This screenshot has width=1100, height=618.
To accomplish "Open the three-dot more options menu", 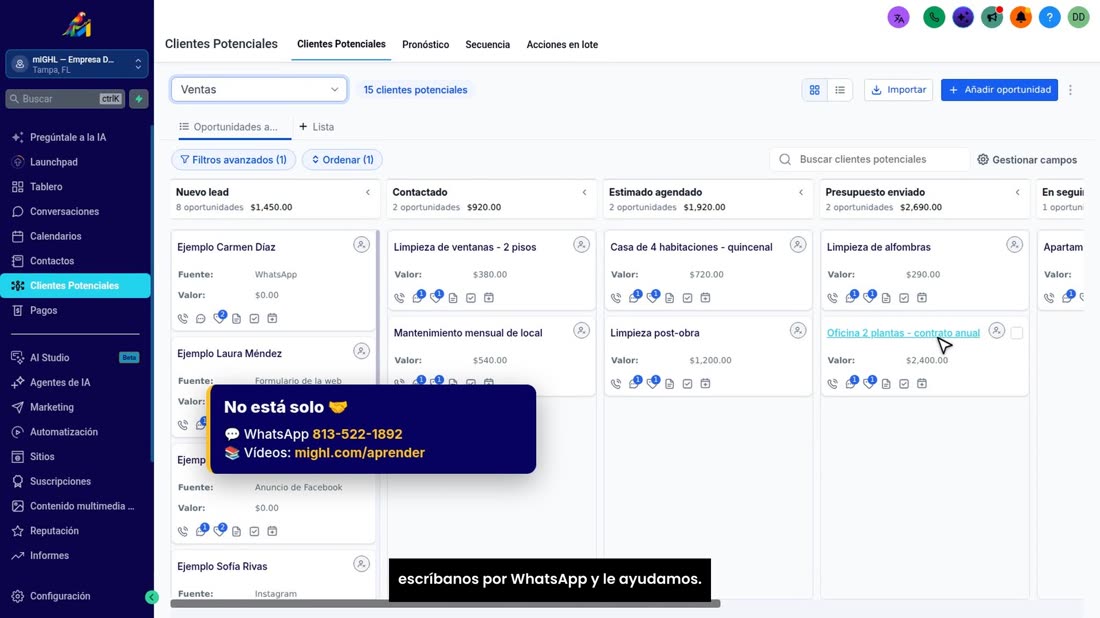I will tap(1071, 90).
